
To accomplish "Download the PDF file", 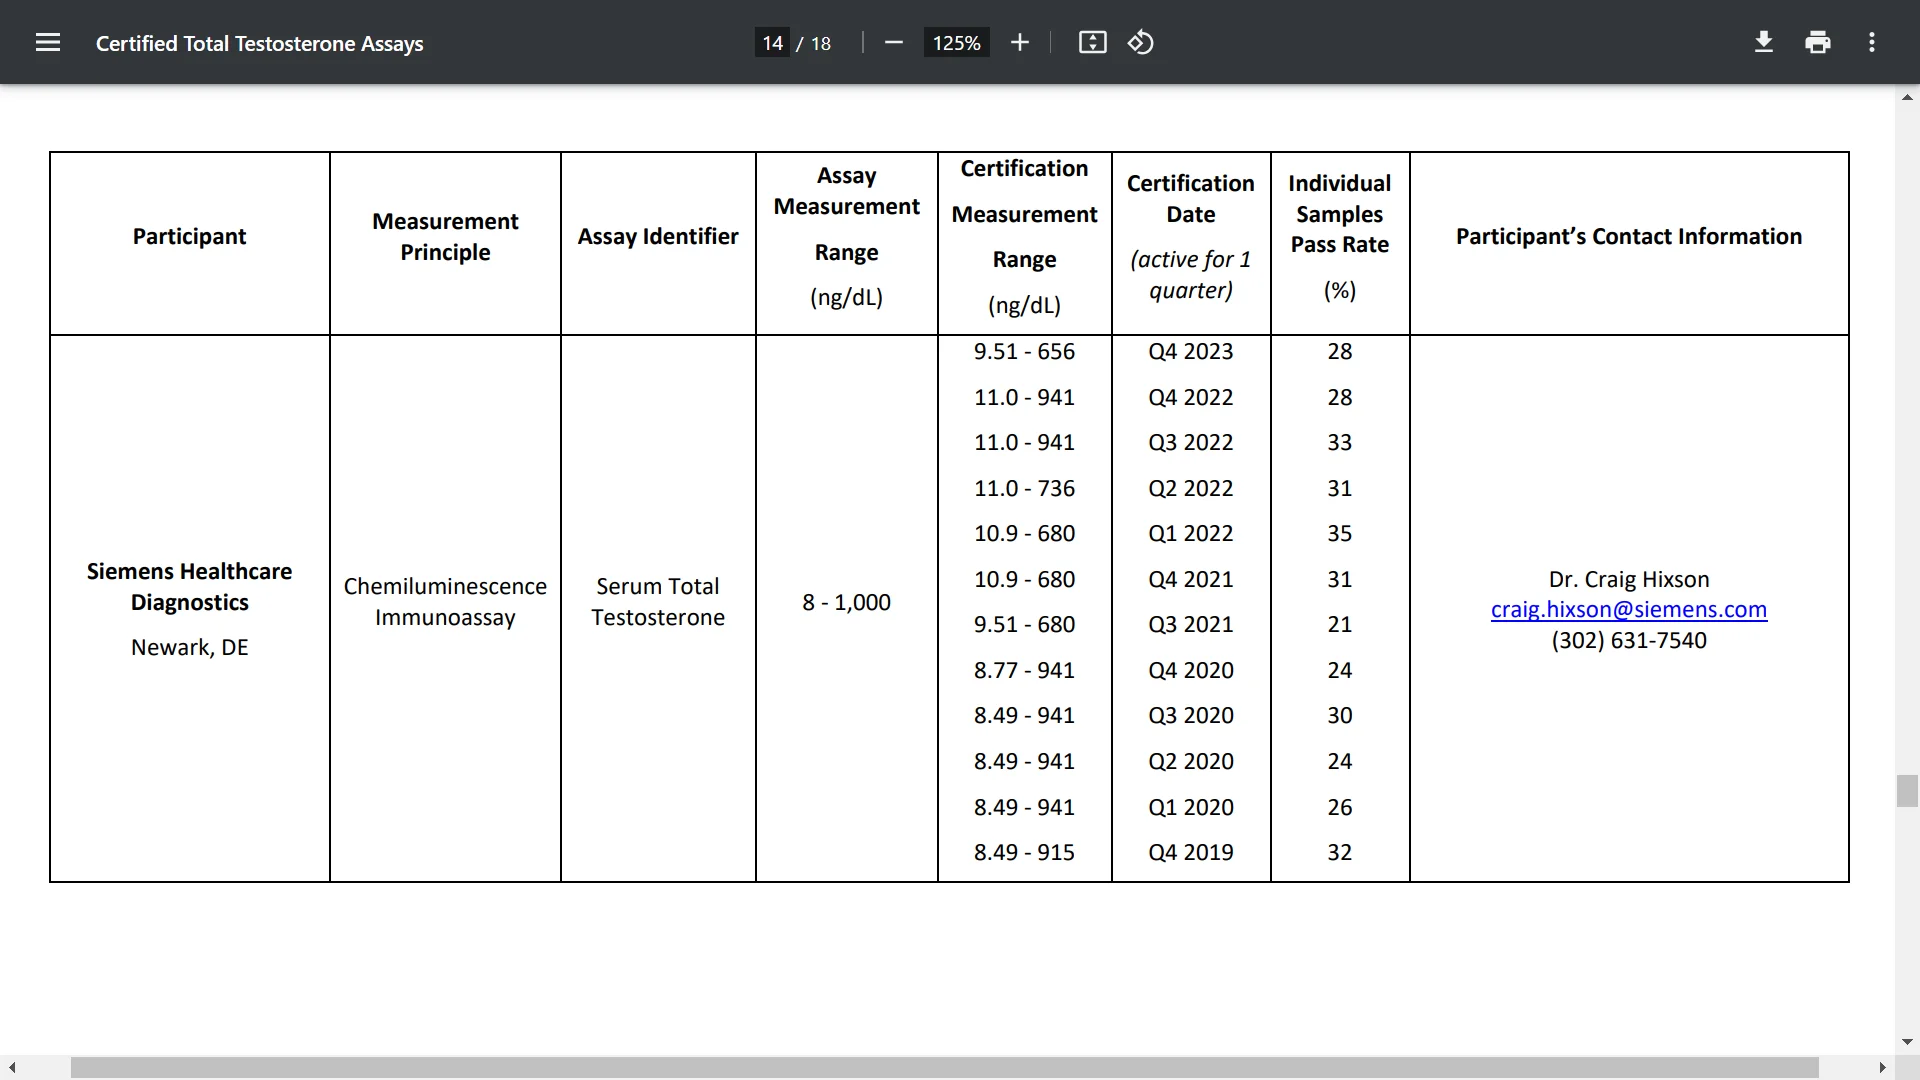I will click(x=1764, y=42).
